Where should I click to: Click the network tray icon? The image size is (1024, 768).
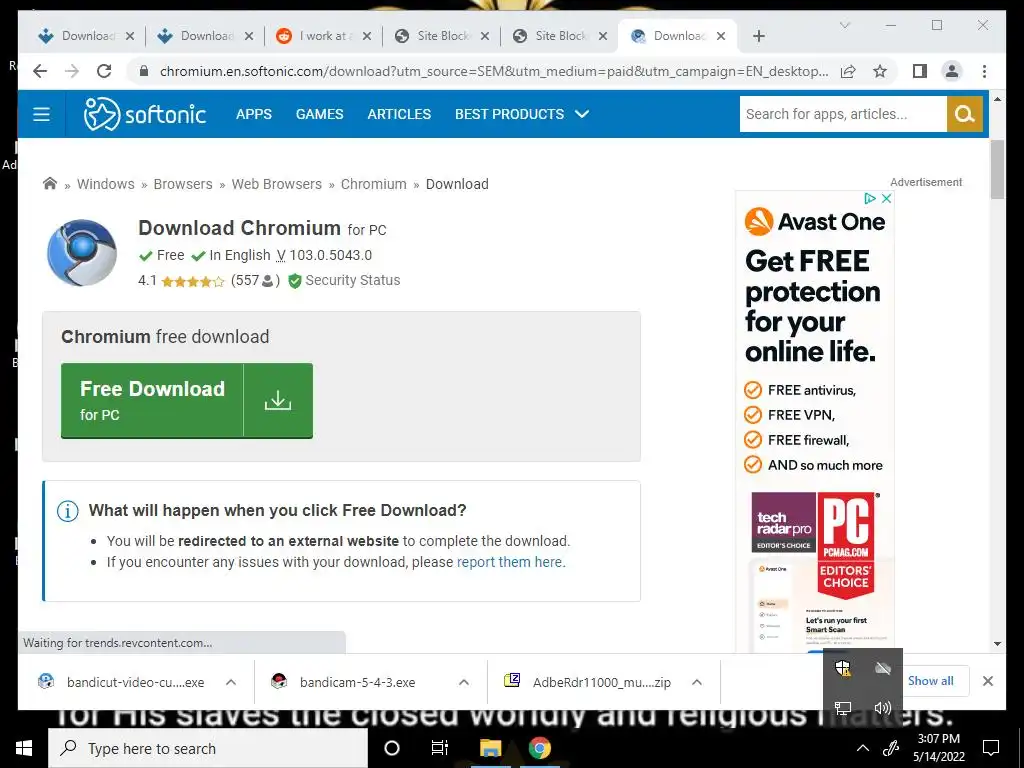click(x=843, y=708)
